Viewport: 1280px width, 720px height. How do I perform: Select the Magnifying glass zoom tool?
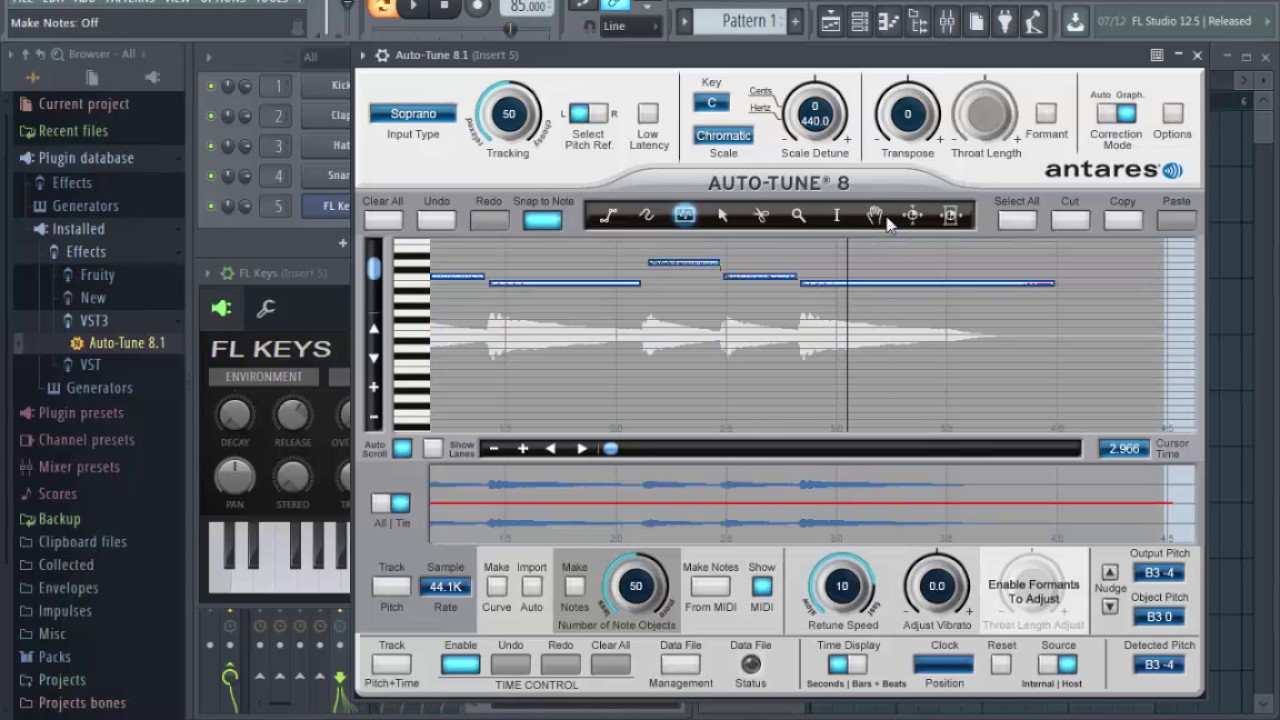pos(798,215)
